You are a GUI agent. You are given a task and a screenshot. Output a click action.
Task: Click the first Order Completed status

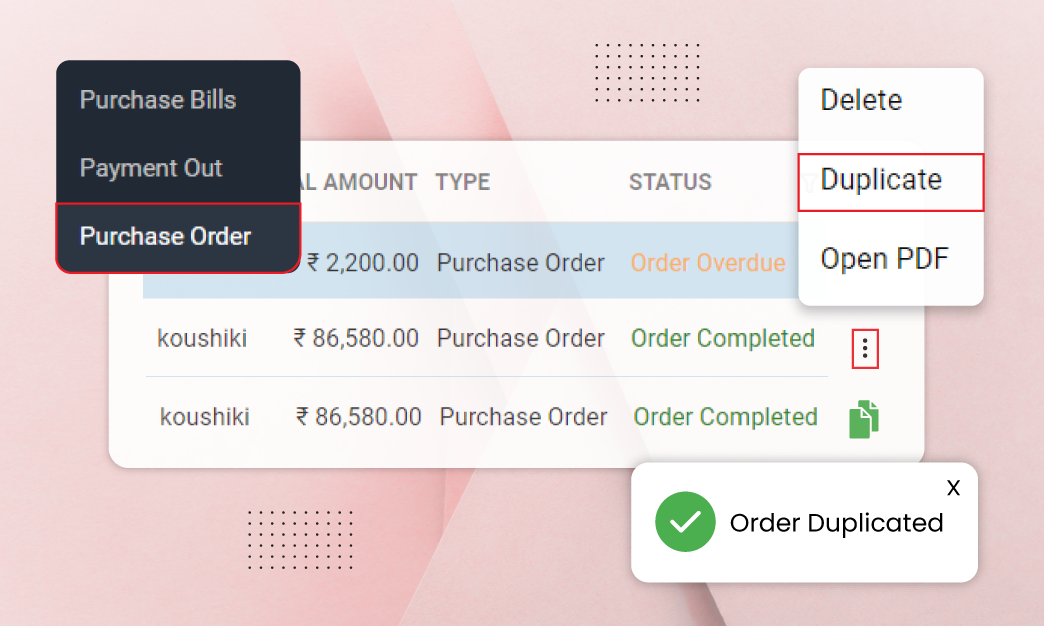[x=722, y=339]
